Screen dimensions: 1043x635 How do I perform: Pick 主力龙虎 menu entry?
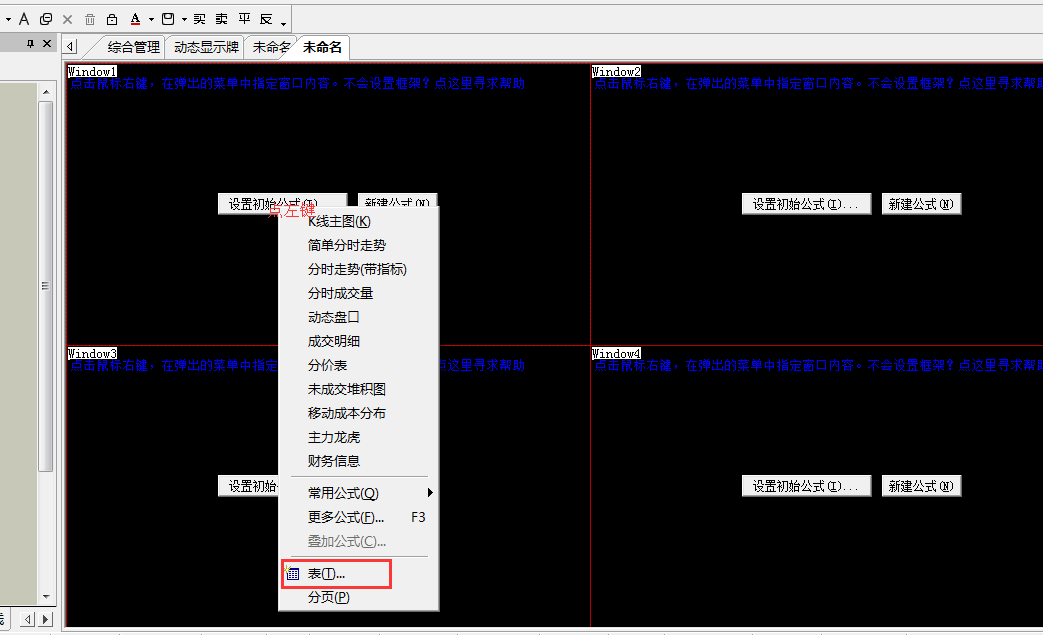359,437
